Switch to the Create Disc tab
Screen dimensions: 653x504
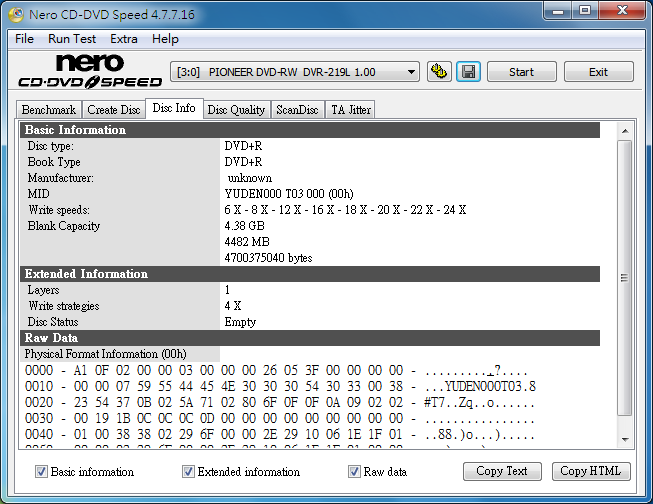[x=114, y=110]
